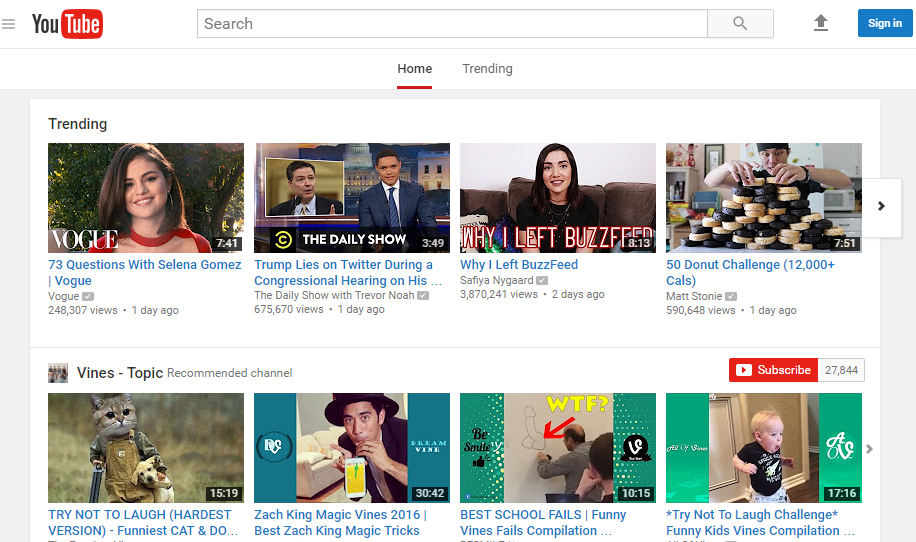The height and width of the screenshot is (542, 916).
Task: Click '675,670 views' text
Action: pos(289,309)
